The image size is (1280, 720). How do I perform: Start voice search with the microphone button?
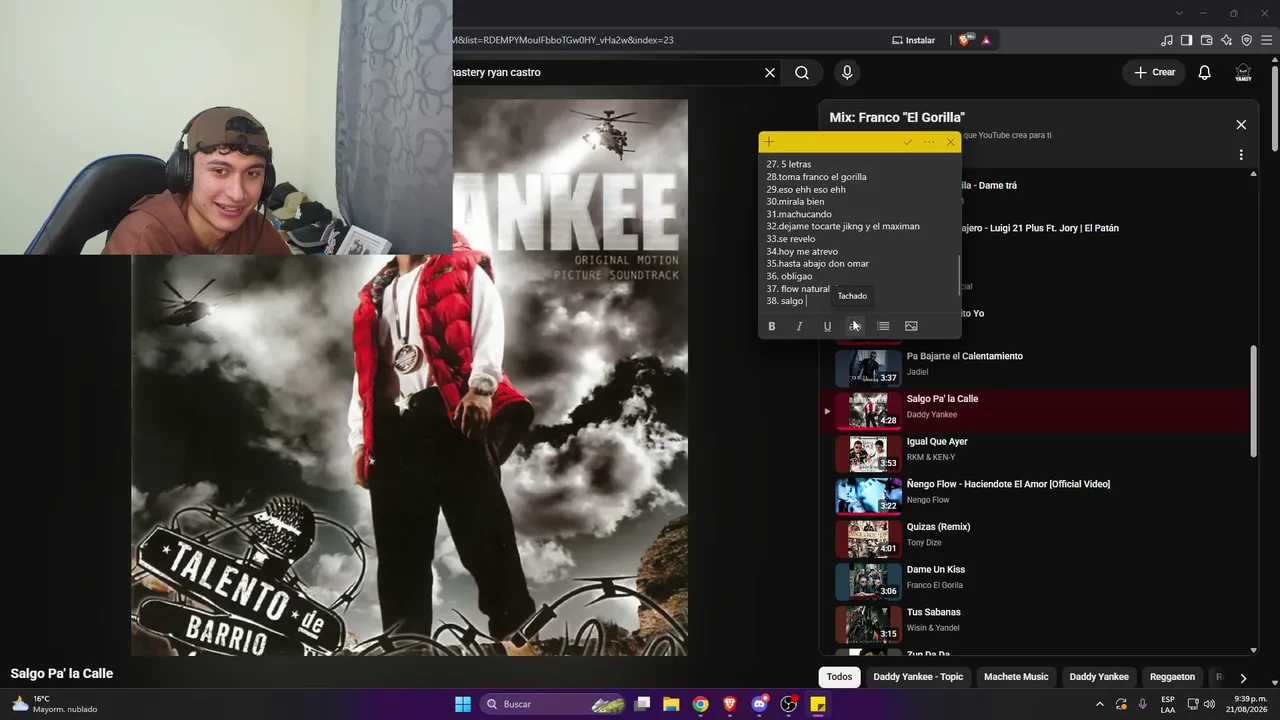tap(847, 72)
